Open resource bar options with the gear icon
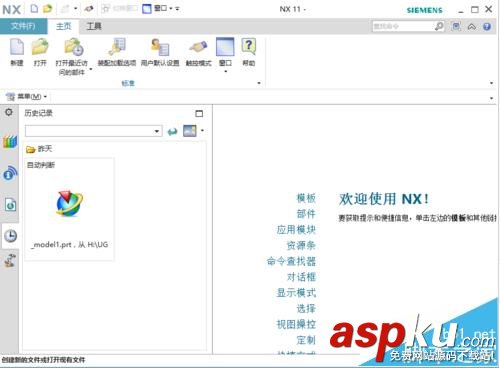Screen dimensions: 500x368 coord(9,112)
